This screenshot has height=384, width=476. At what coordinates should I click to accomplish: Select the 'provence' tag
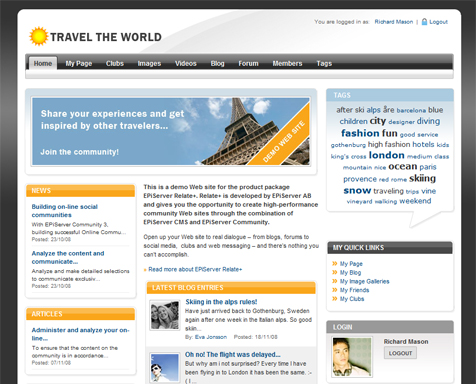pos(360,179)
